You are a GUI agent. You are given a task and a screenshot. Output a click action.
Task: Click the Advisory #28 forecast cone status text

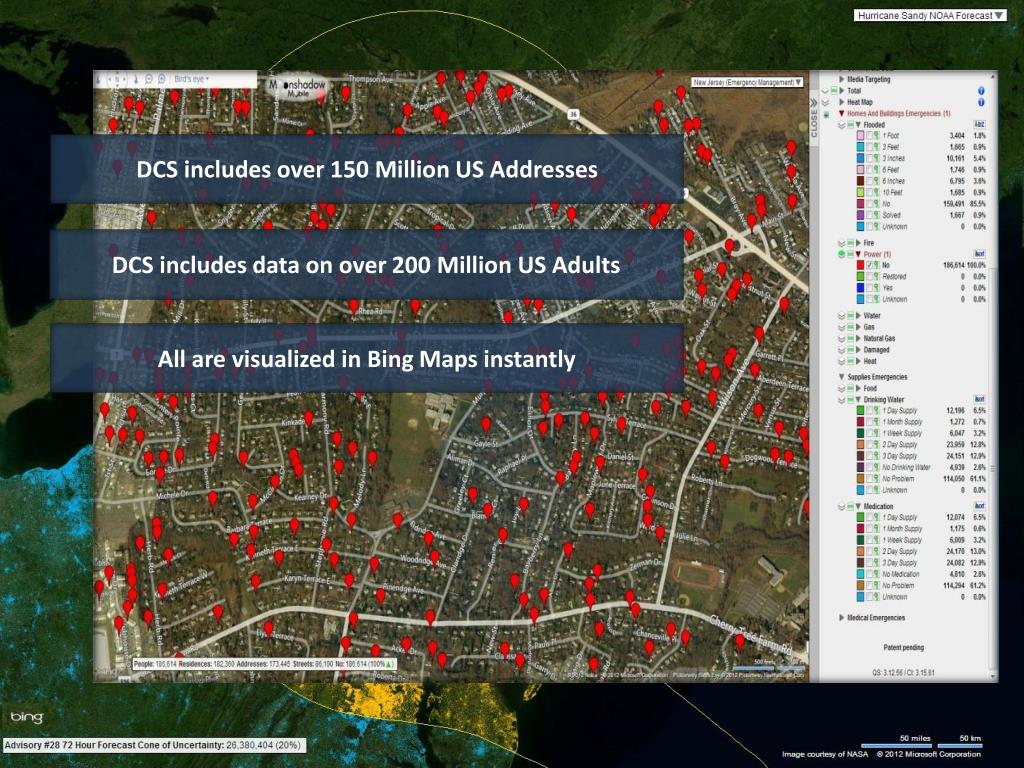click(x=153, y=745)
